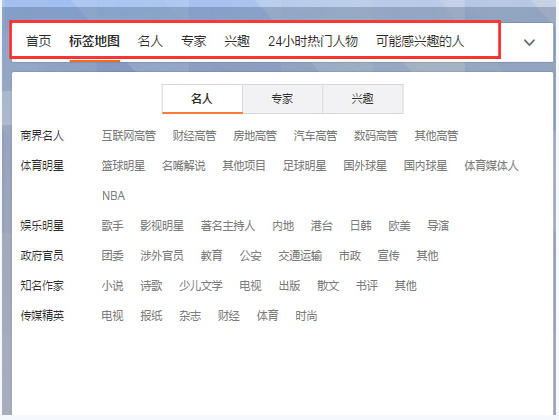Select the 名人 category tab button
The image size is (559, 420).
(202, 99)
